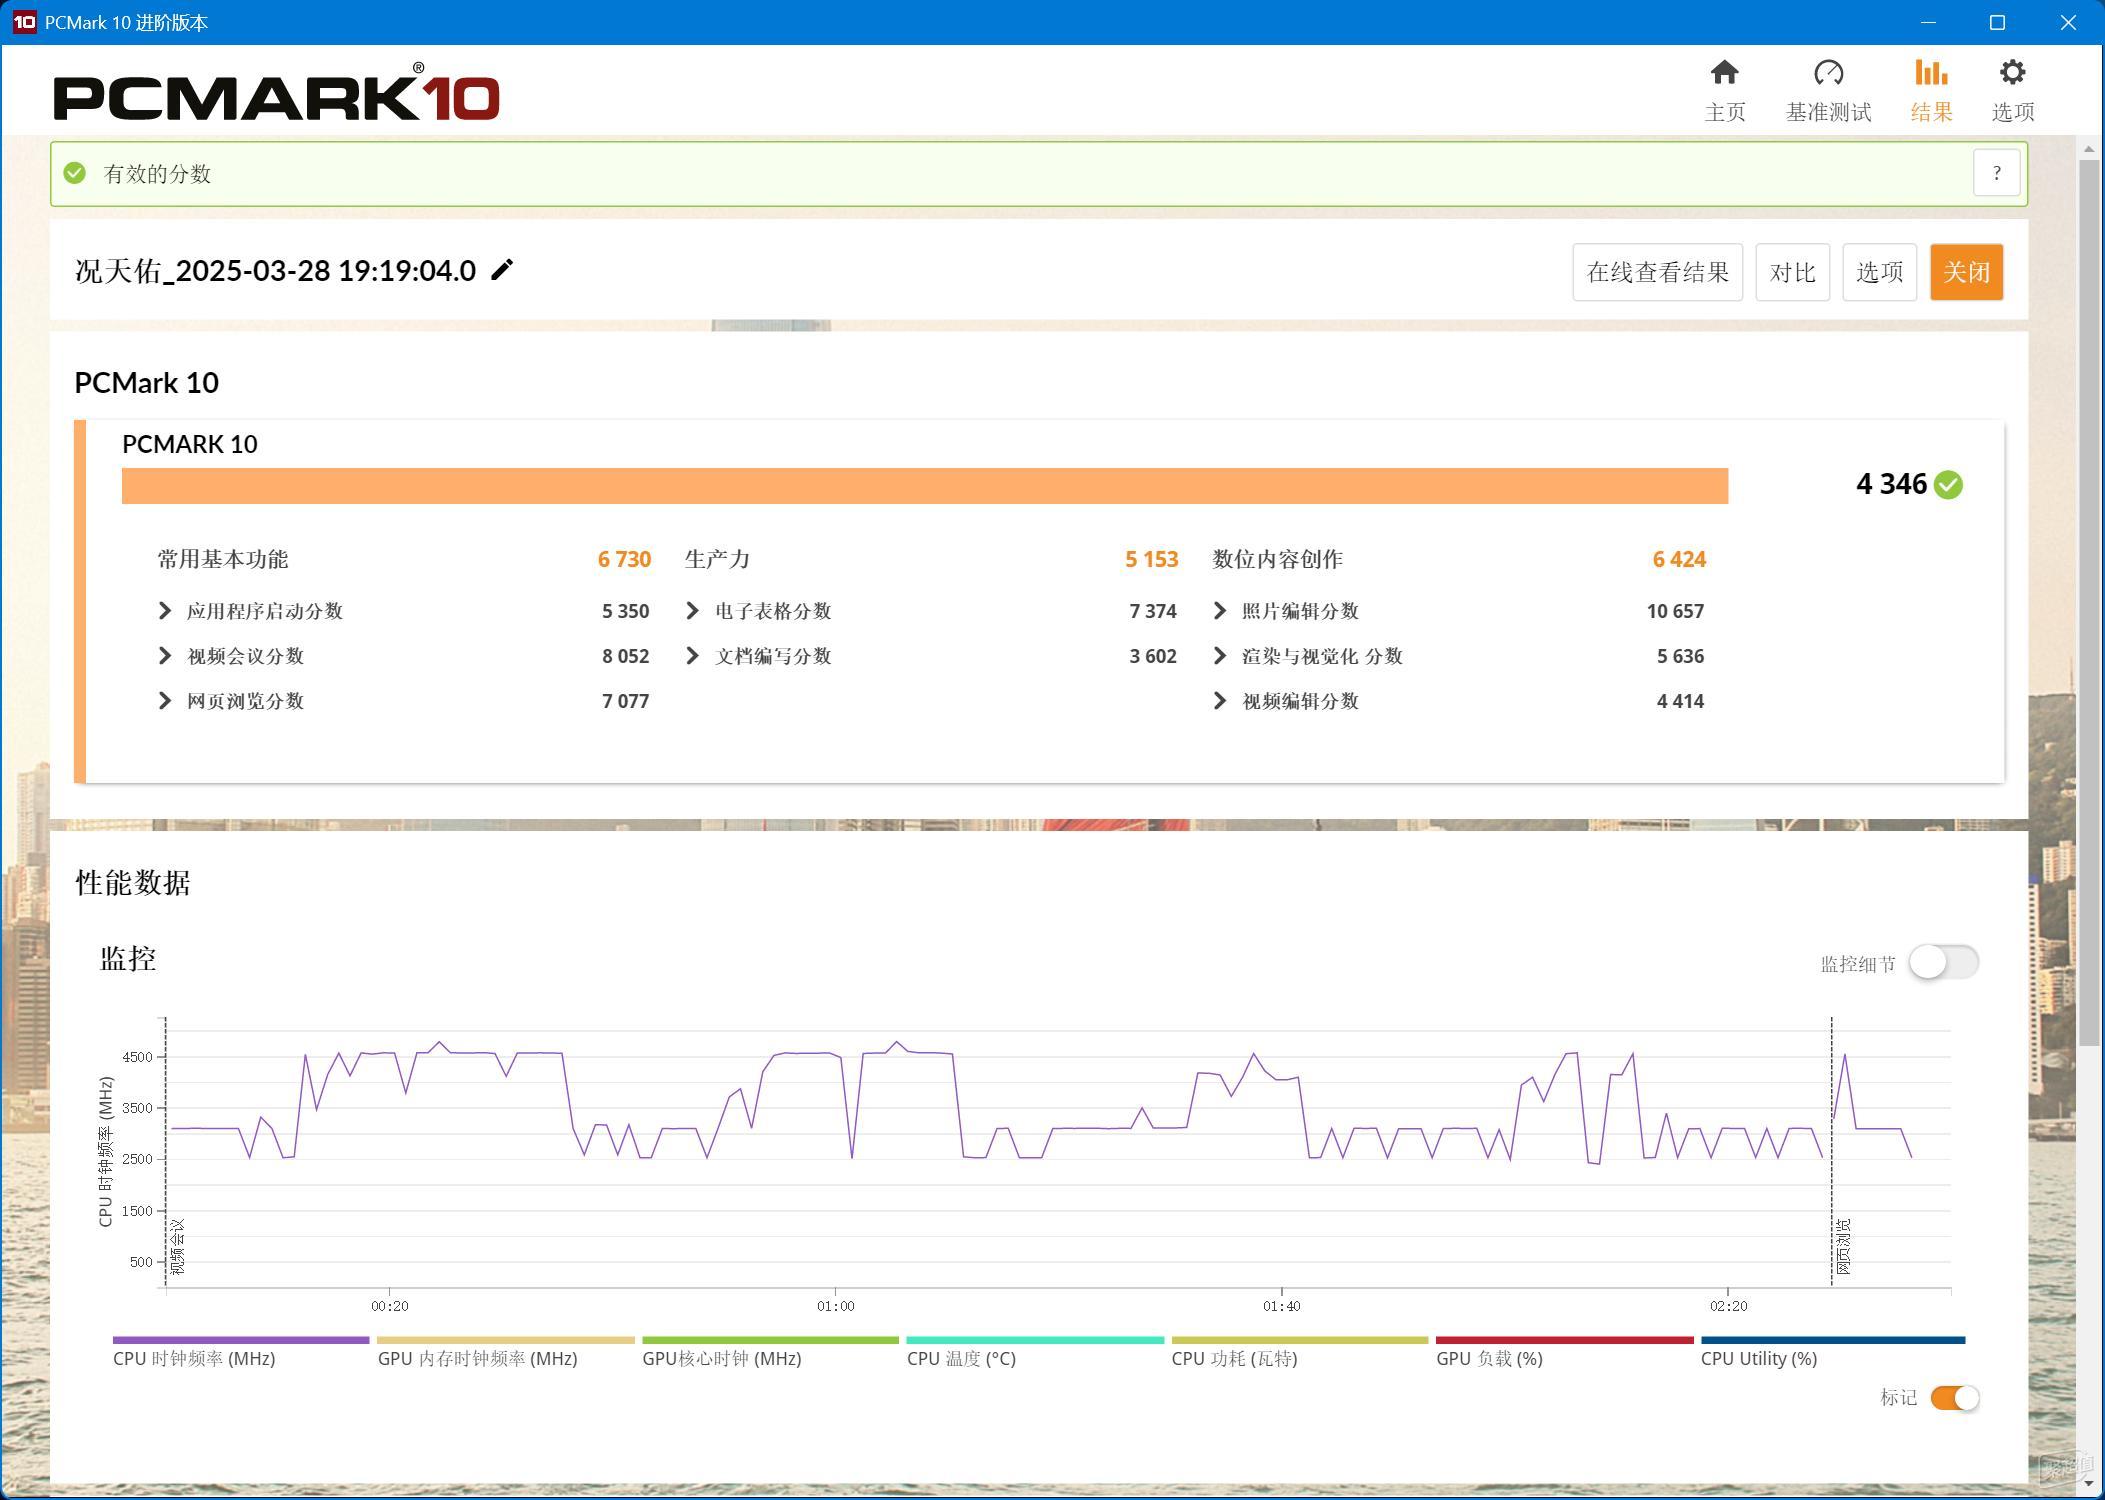Click 在线查看结果 button
The height and width of the screenshot is (1500, 2105).
coord(1657,272)
